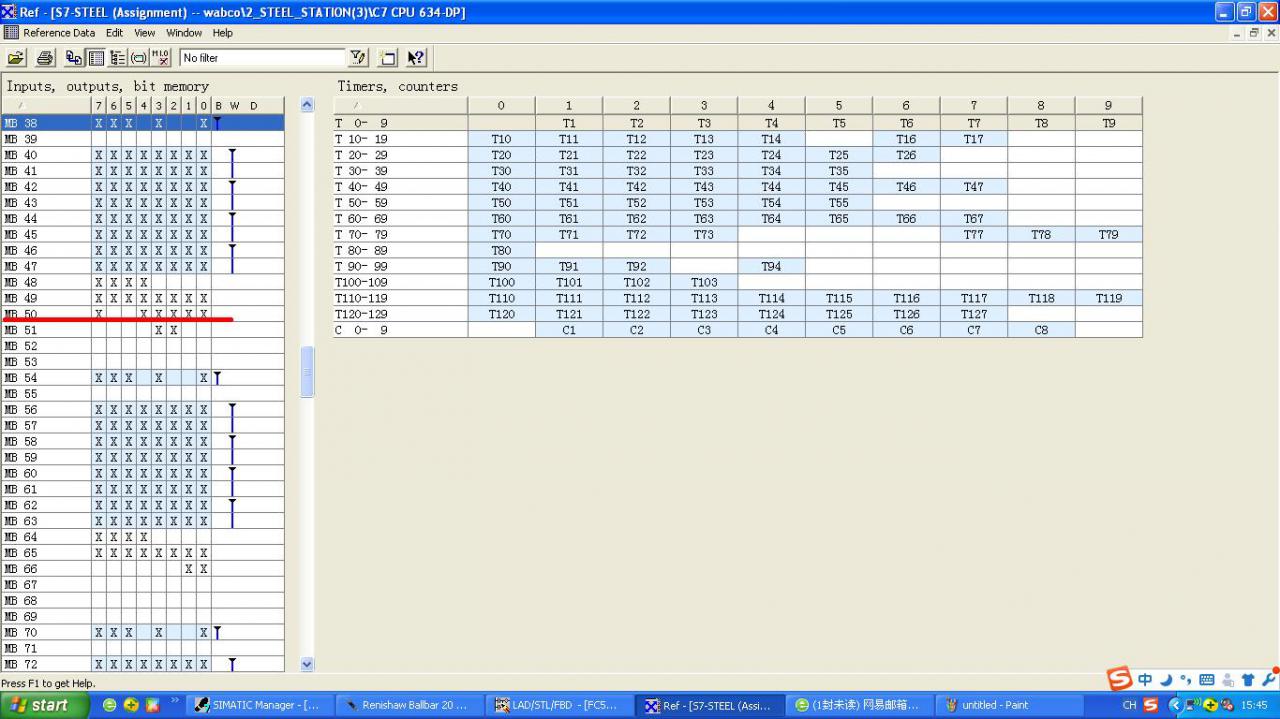The height and width of the screenshot is (719, 1280).
Task: Click the taskbar clock showing 15:45
Action: 1254,705
